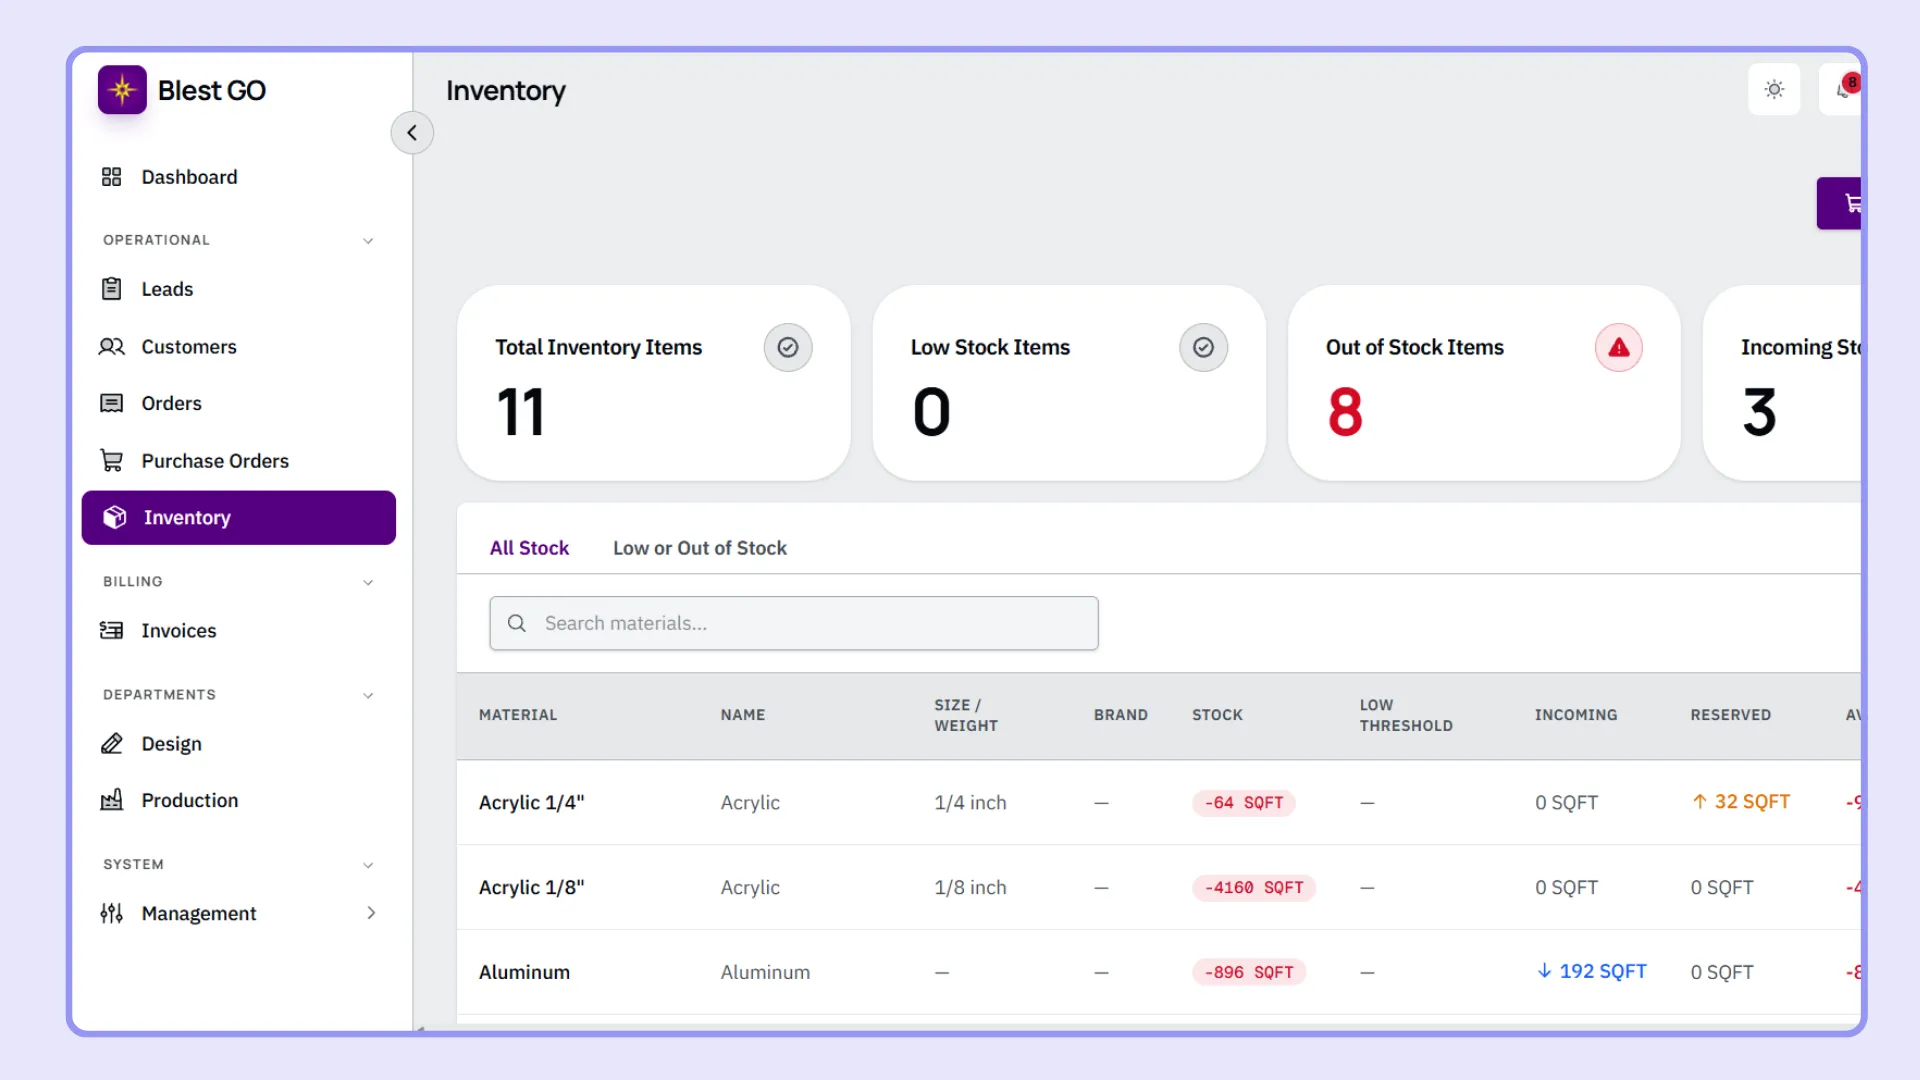
Task: Open the Purchase Orders menu item
Action: (238, 461)
